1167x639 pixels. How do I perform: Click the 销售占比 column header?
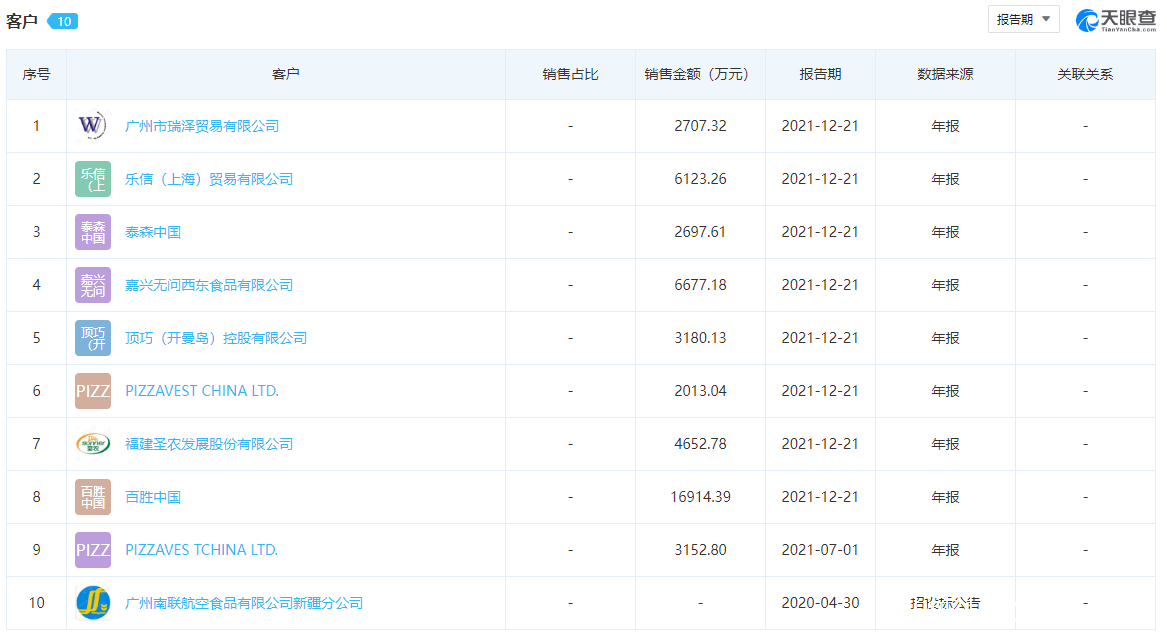[x=570, y=74]
